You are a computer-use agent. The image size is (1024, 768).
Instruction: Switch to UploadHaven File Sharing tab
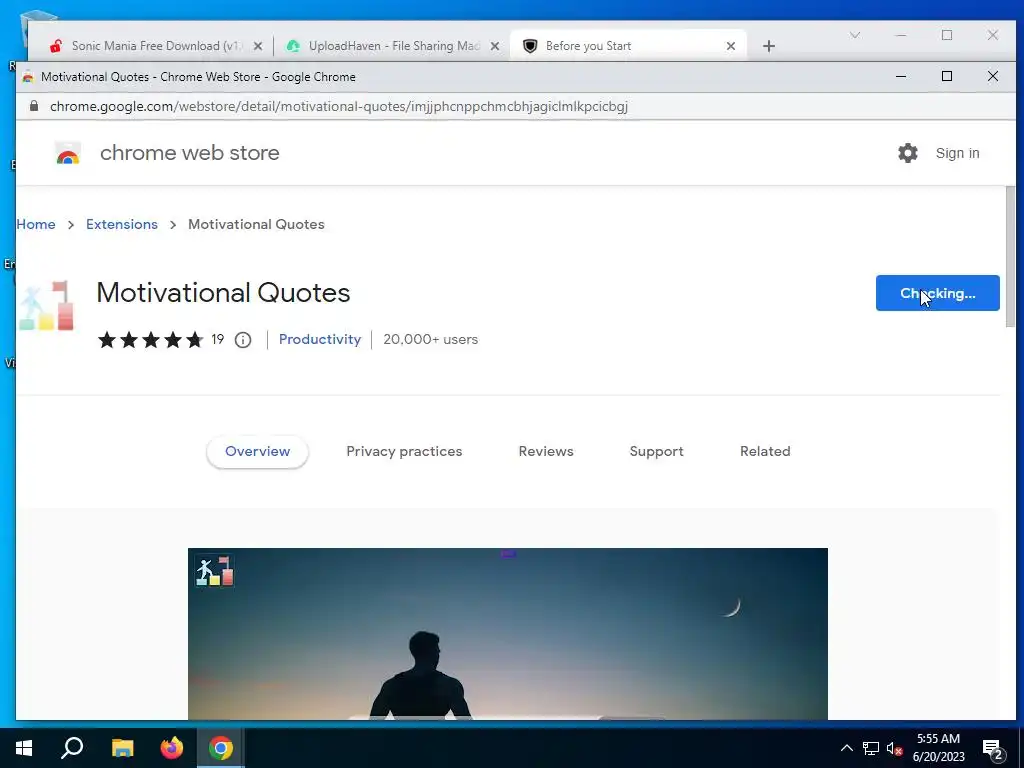coord(394,46)
